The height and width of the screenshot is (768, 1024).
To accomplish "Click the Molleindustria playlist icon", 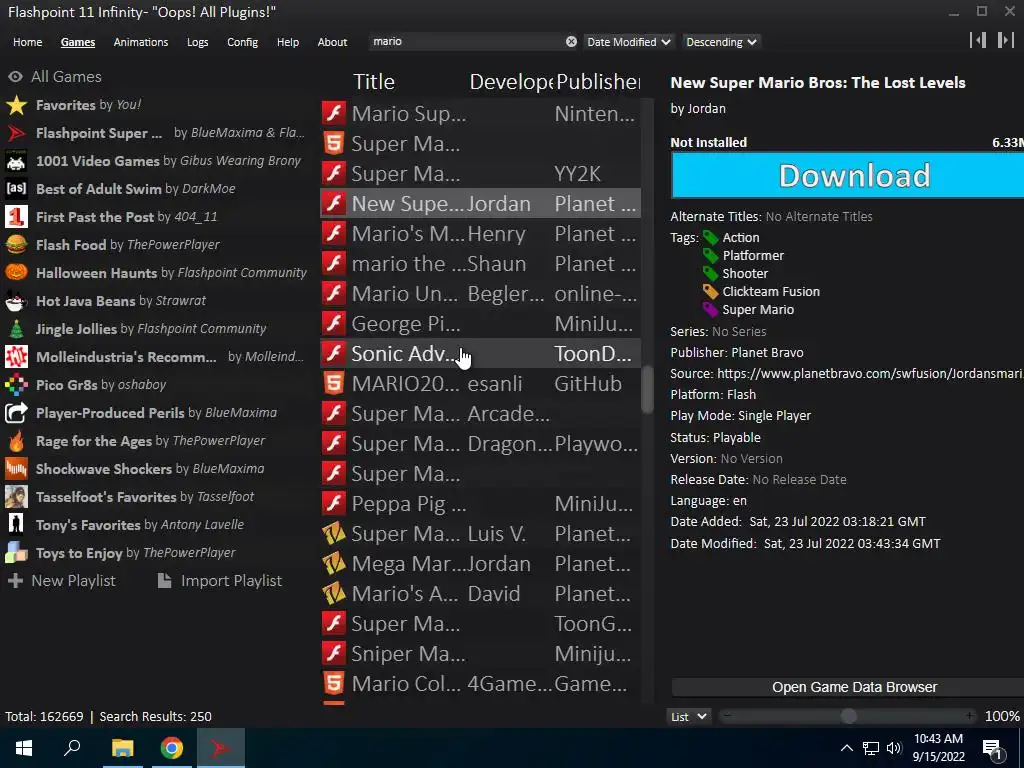I will click(16, 357).
